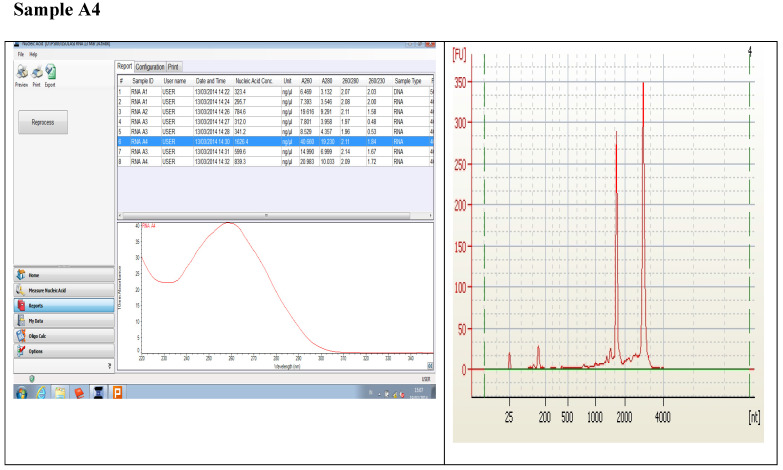This screenshot has width=783, height=470.
Task: Select the RNA A2 sample row
Action: (275, 112)
